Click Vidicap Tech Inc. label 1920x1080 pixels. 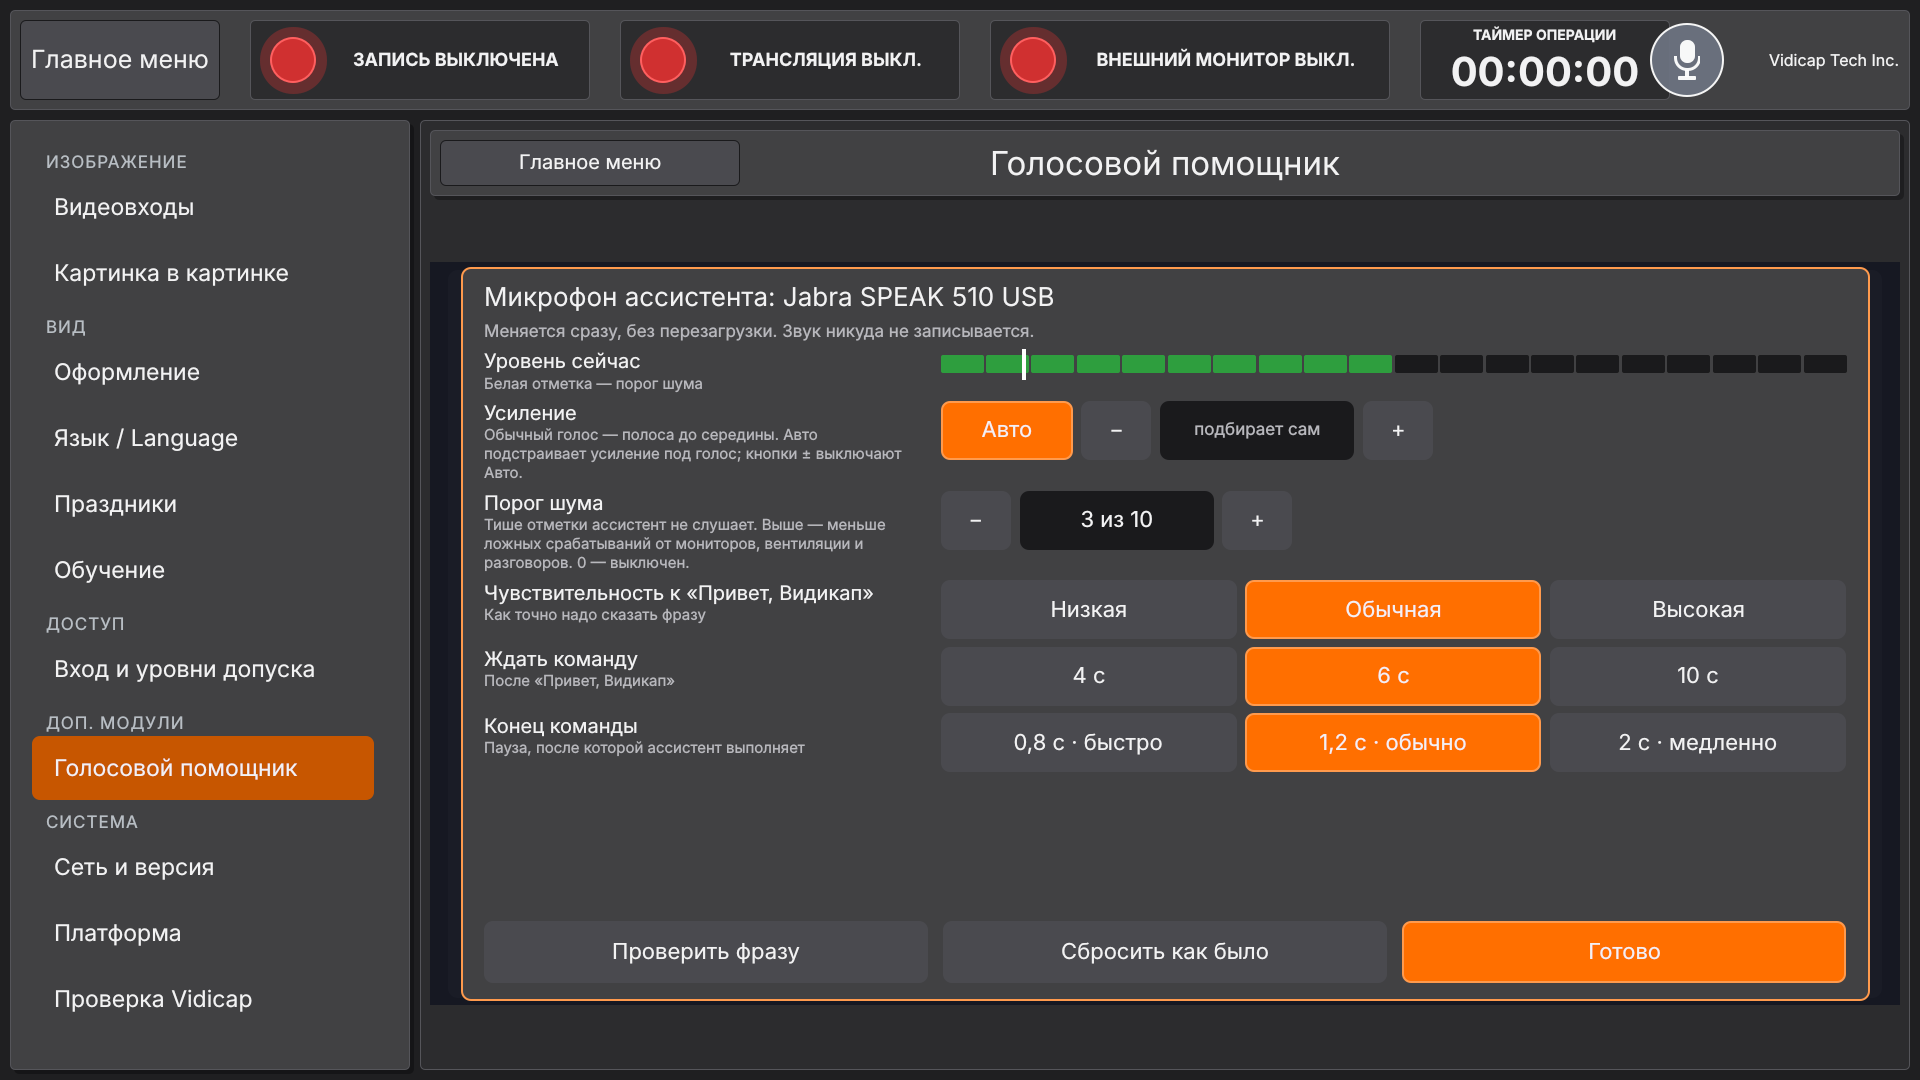pyautogui.click(x=1833, y=60)
